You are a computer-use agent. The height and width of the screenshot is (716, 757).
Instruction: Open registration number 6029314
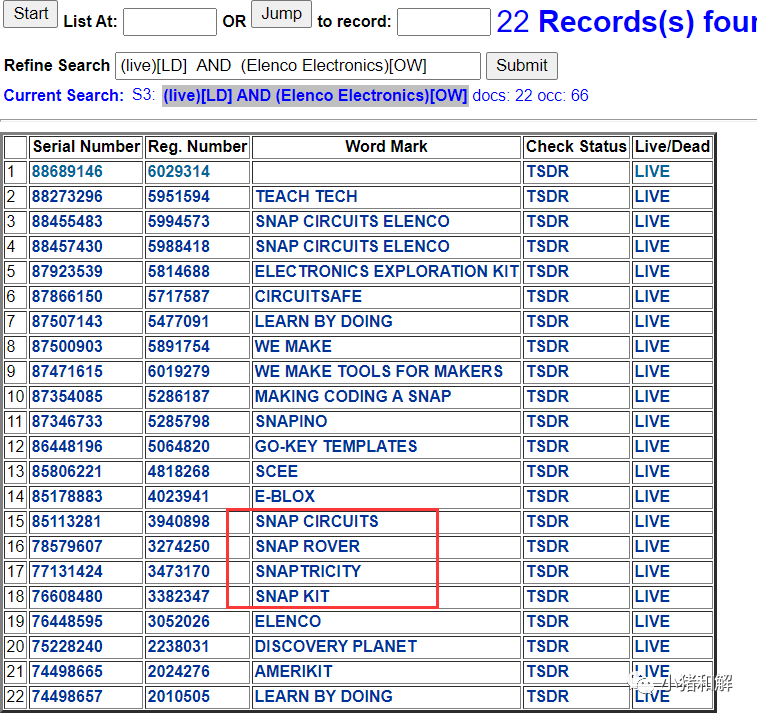pyautogui.click(x=179, y=171)
